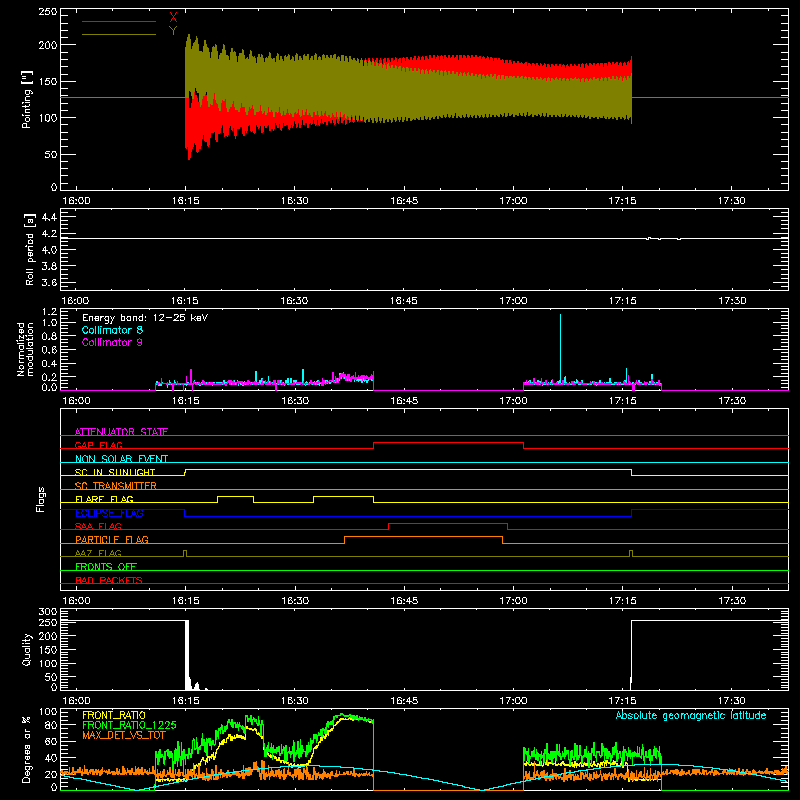Image resolution: width=800 pixels, height=800 pixels.
Task: Click the green 'FRONT_RATIO_1225' legend label
Action: click(x=129, y=725)
